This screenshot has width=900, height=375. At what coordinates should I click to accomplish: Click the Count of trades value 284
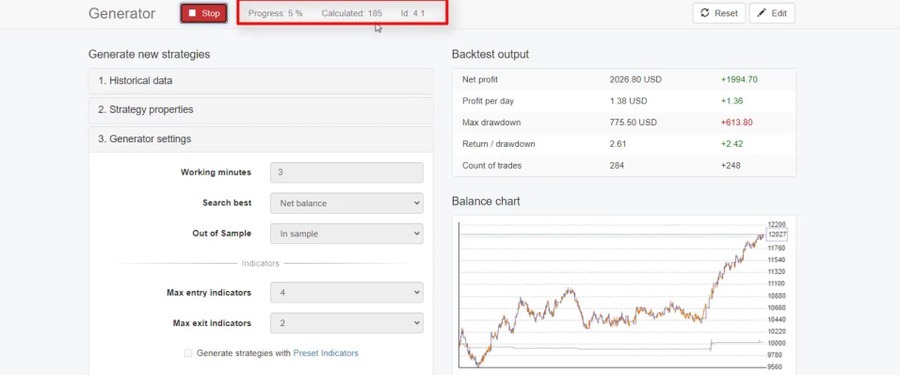617,165
